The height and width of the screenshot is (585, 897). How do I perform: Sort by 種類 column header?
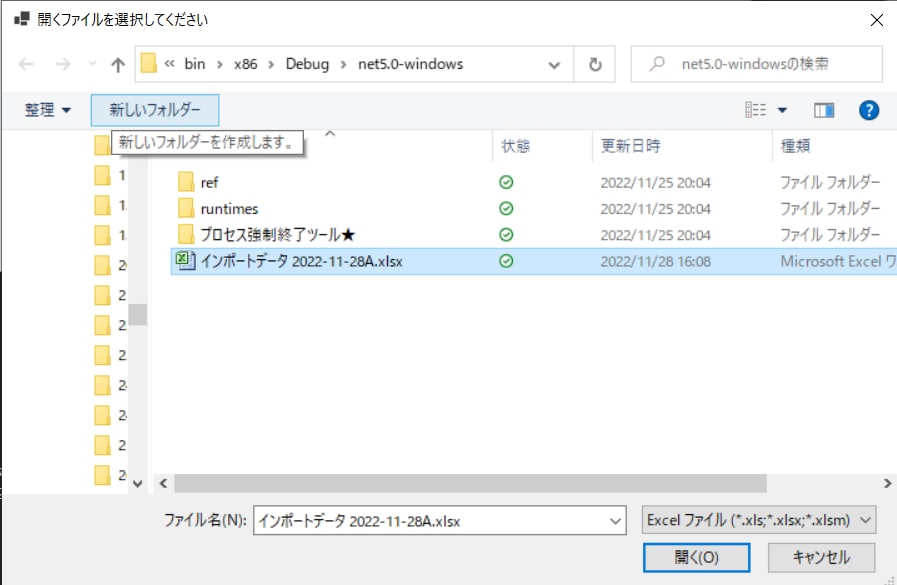coord(795,146)
